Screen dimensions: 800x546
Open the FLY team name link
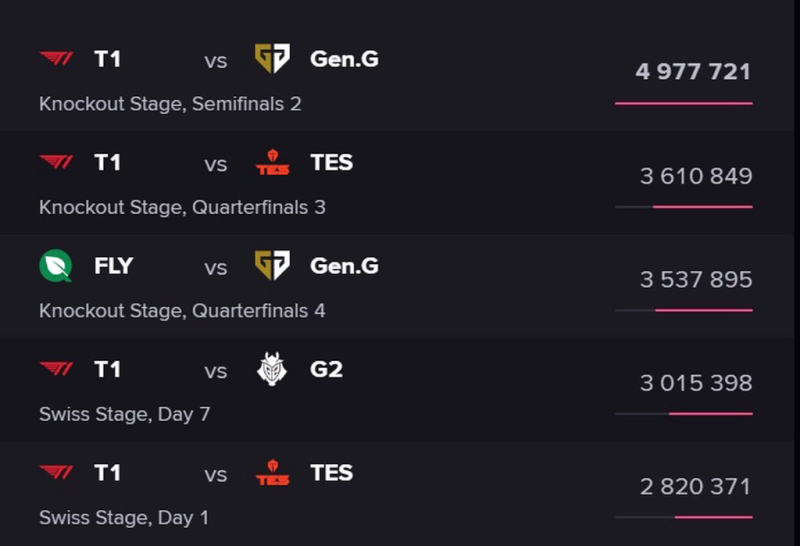click(113, 266)
